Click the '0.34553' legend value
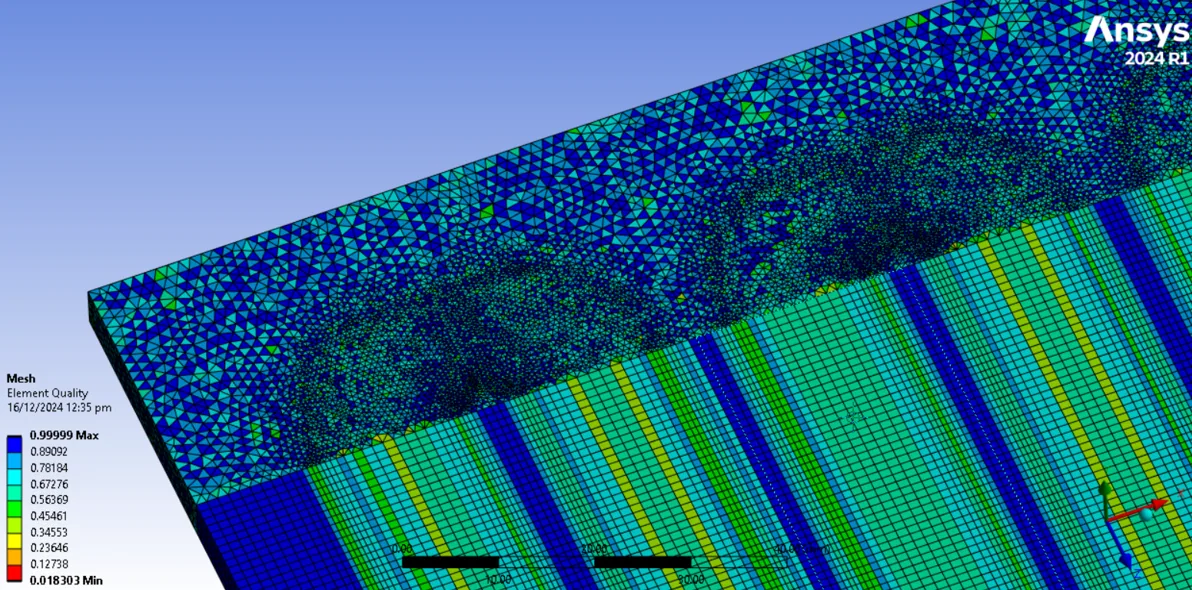This screenshot has width=1192, height=590. point(50,531)
